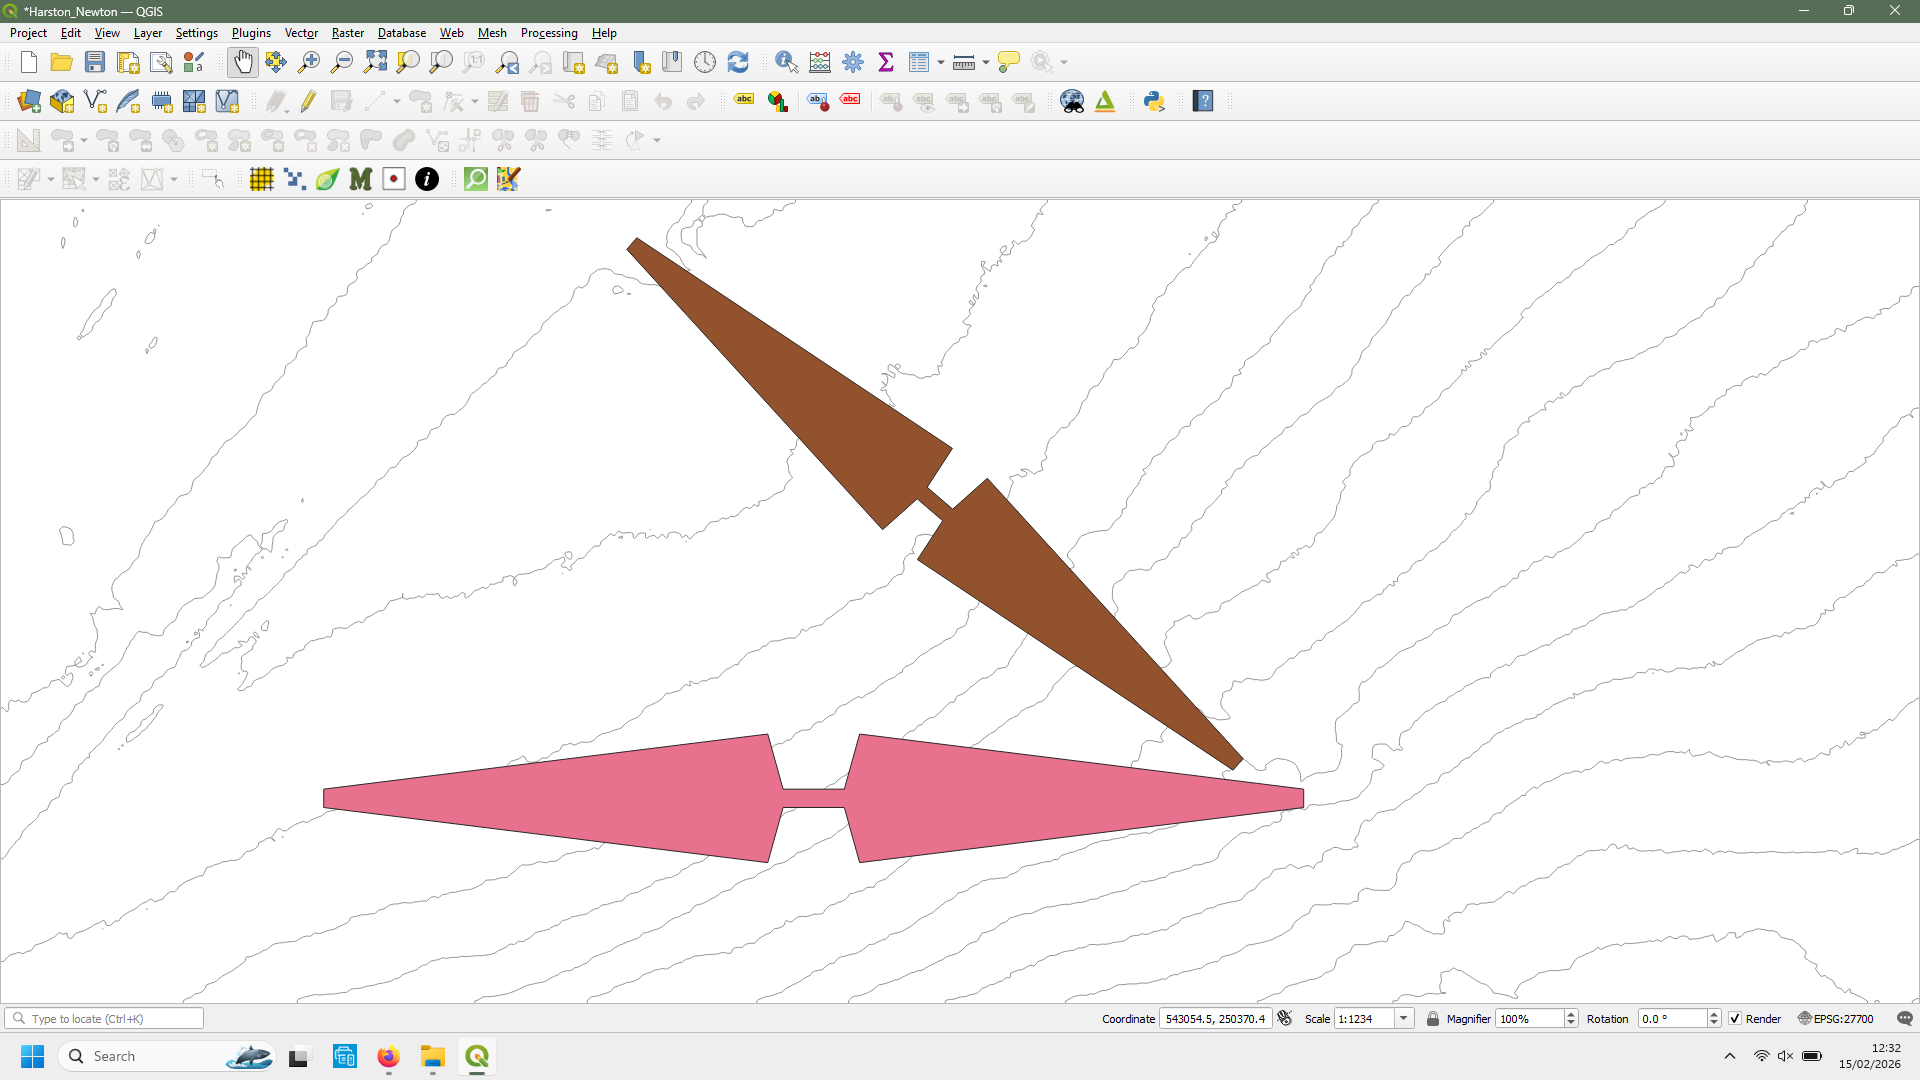The width and height of the screenshot is (1920, 1080).
Task: Click the Refresh map icon
Action: click(738, 62)
